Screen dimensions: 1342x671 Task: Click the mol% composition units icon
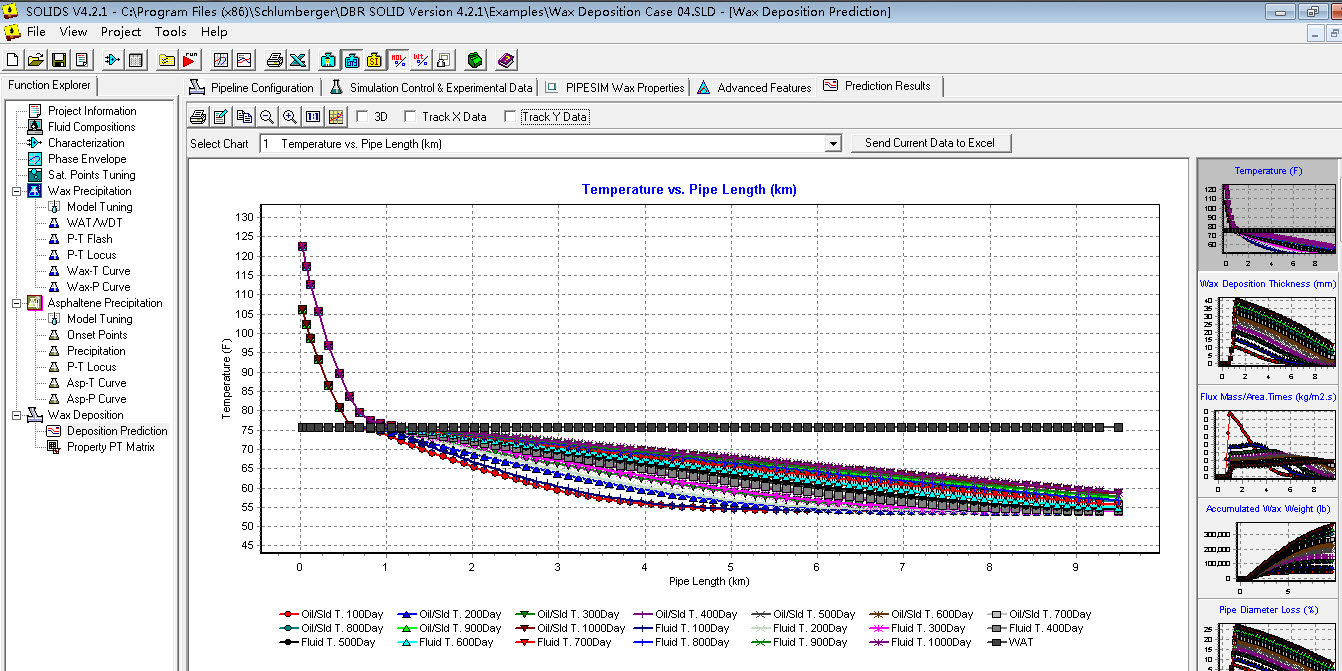pos(398,60)
